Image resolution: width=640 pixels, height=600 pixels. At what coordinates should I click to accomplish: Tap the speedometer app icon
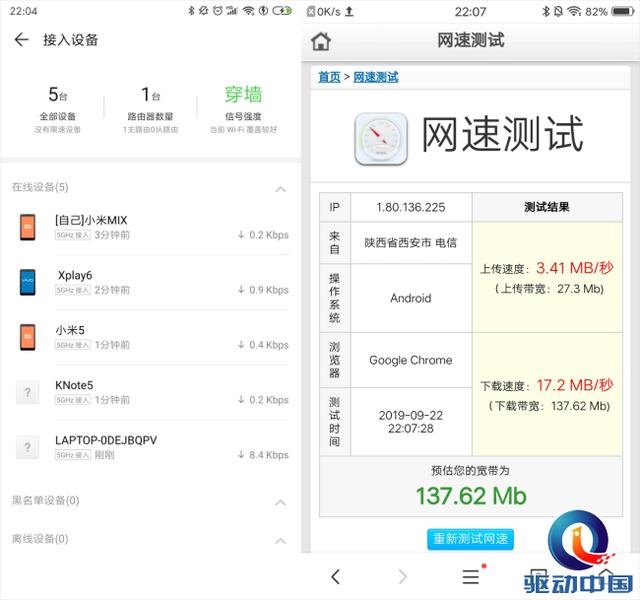coord(381,139)
